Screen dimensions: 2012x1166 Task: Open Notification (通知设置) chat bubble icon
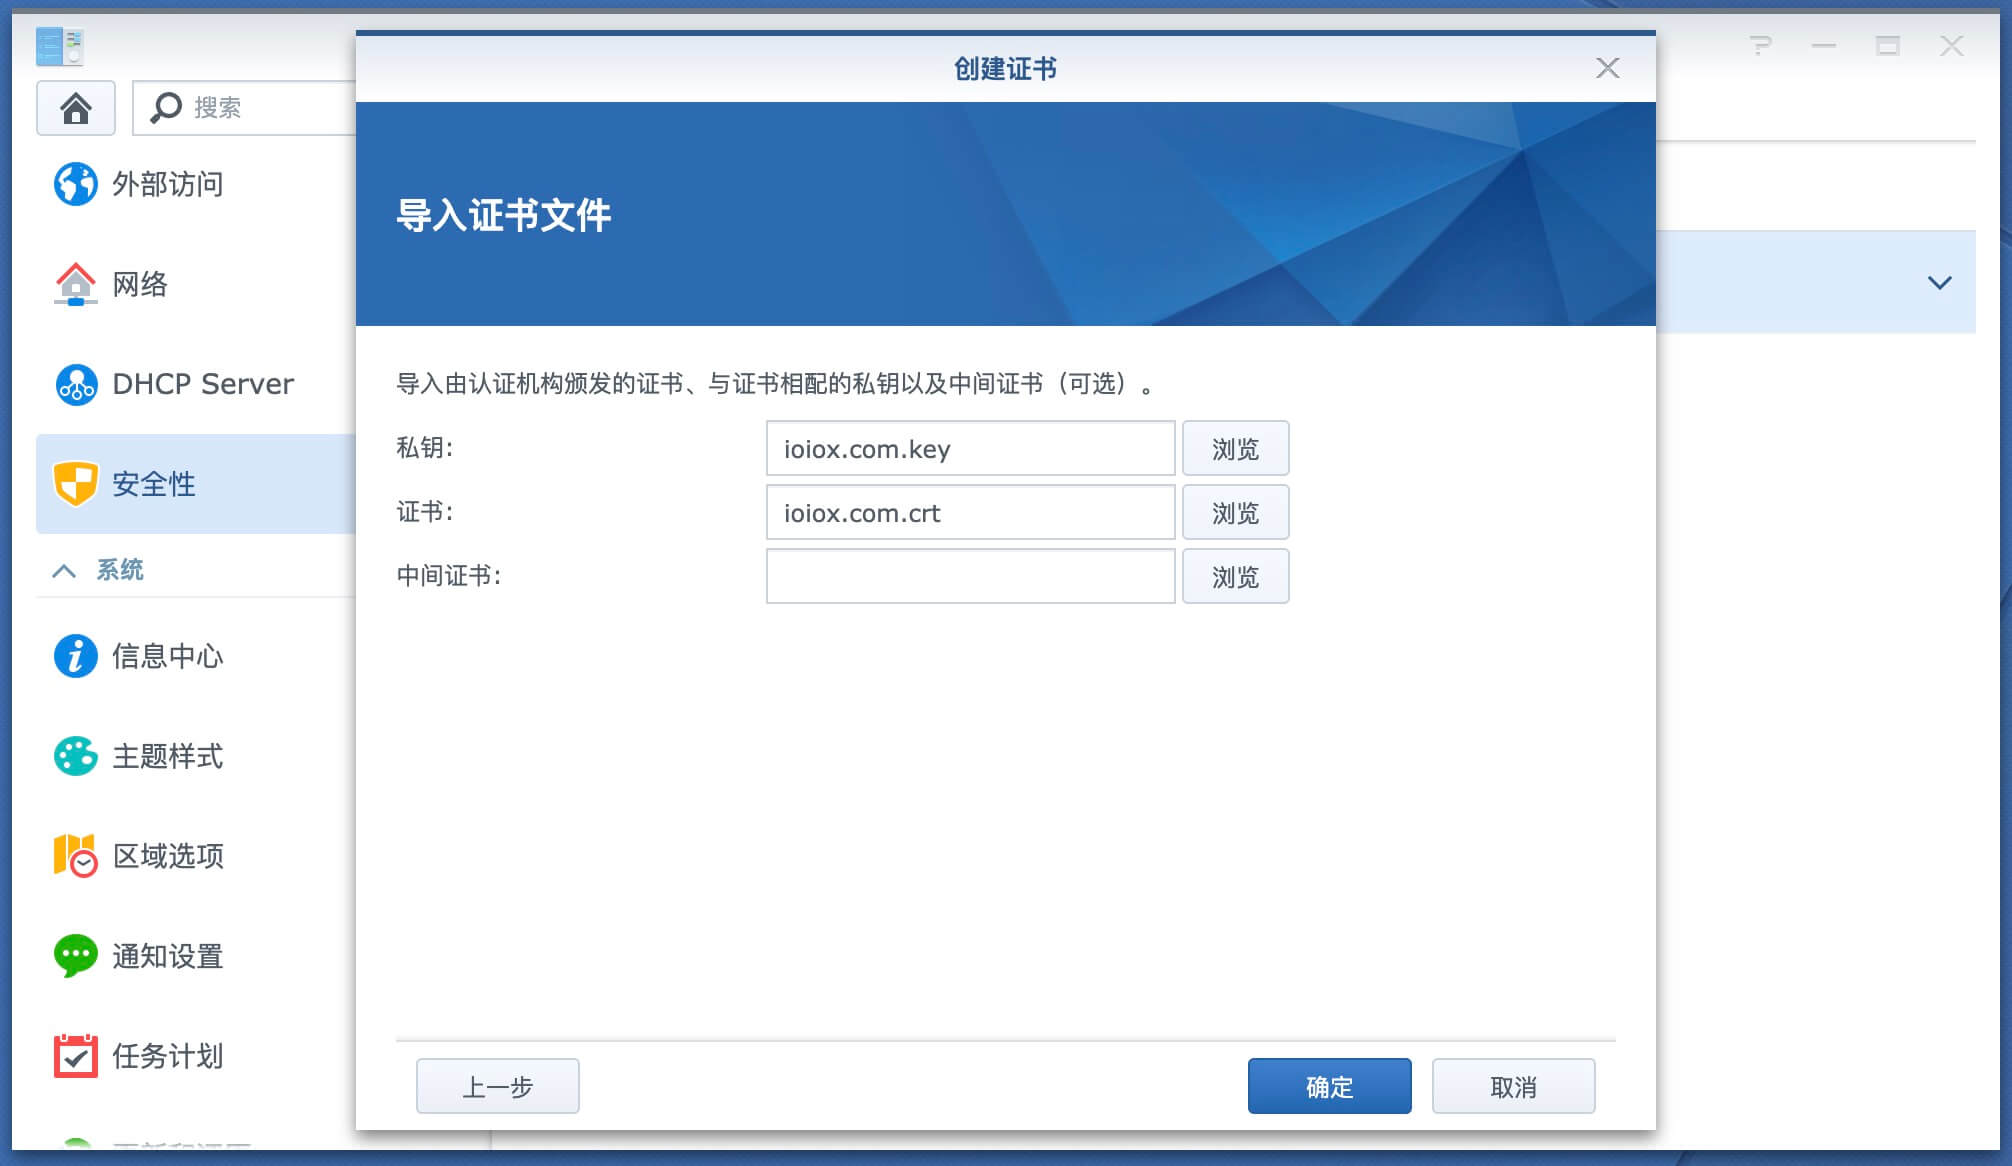tap(75, 956)
